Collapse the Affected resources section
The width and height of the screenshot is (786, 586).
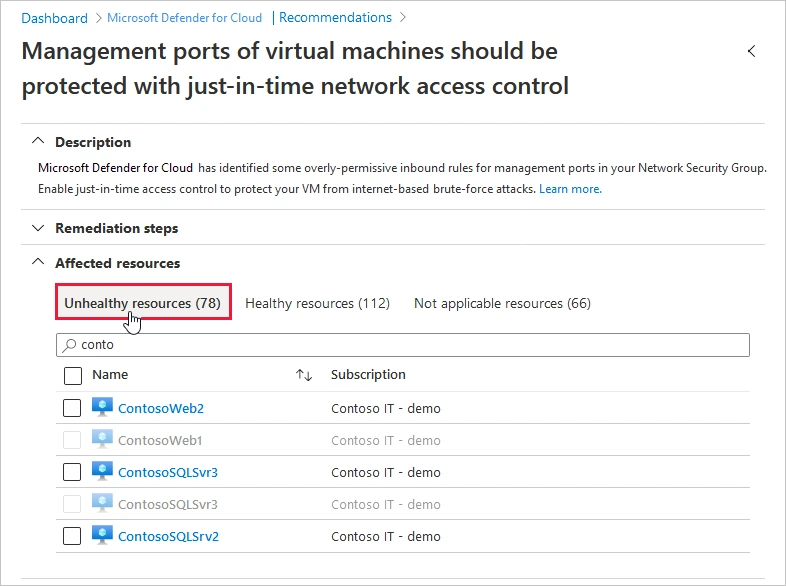(38, 263)
